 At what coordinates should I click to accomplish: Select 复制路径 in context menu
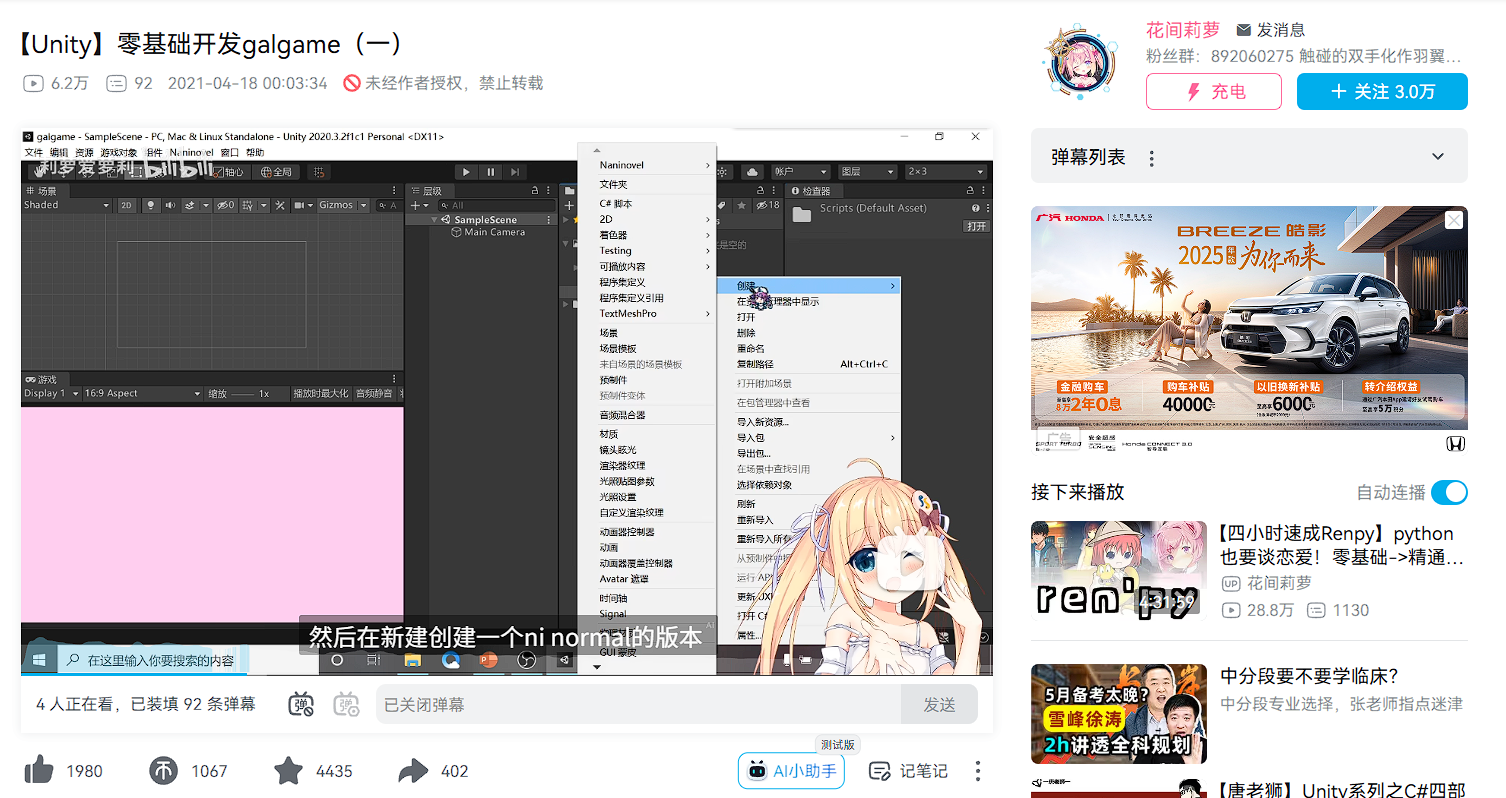click(810, 364)
